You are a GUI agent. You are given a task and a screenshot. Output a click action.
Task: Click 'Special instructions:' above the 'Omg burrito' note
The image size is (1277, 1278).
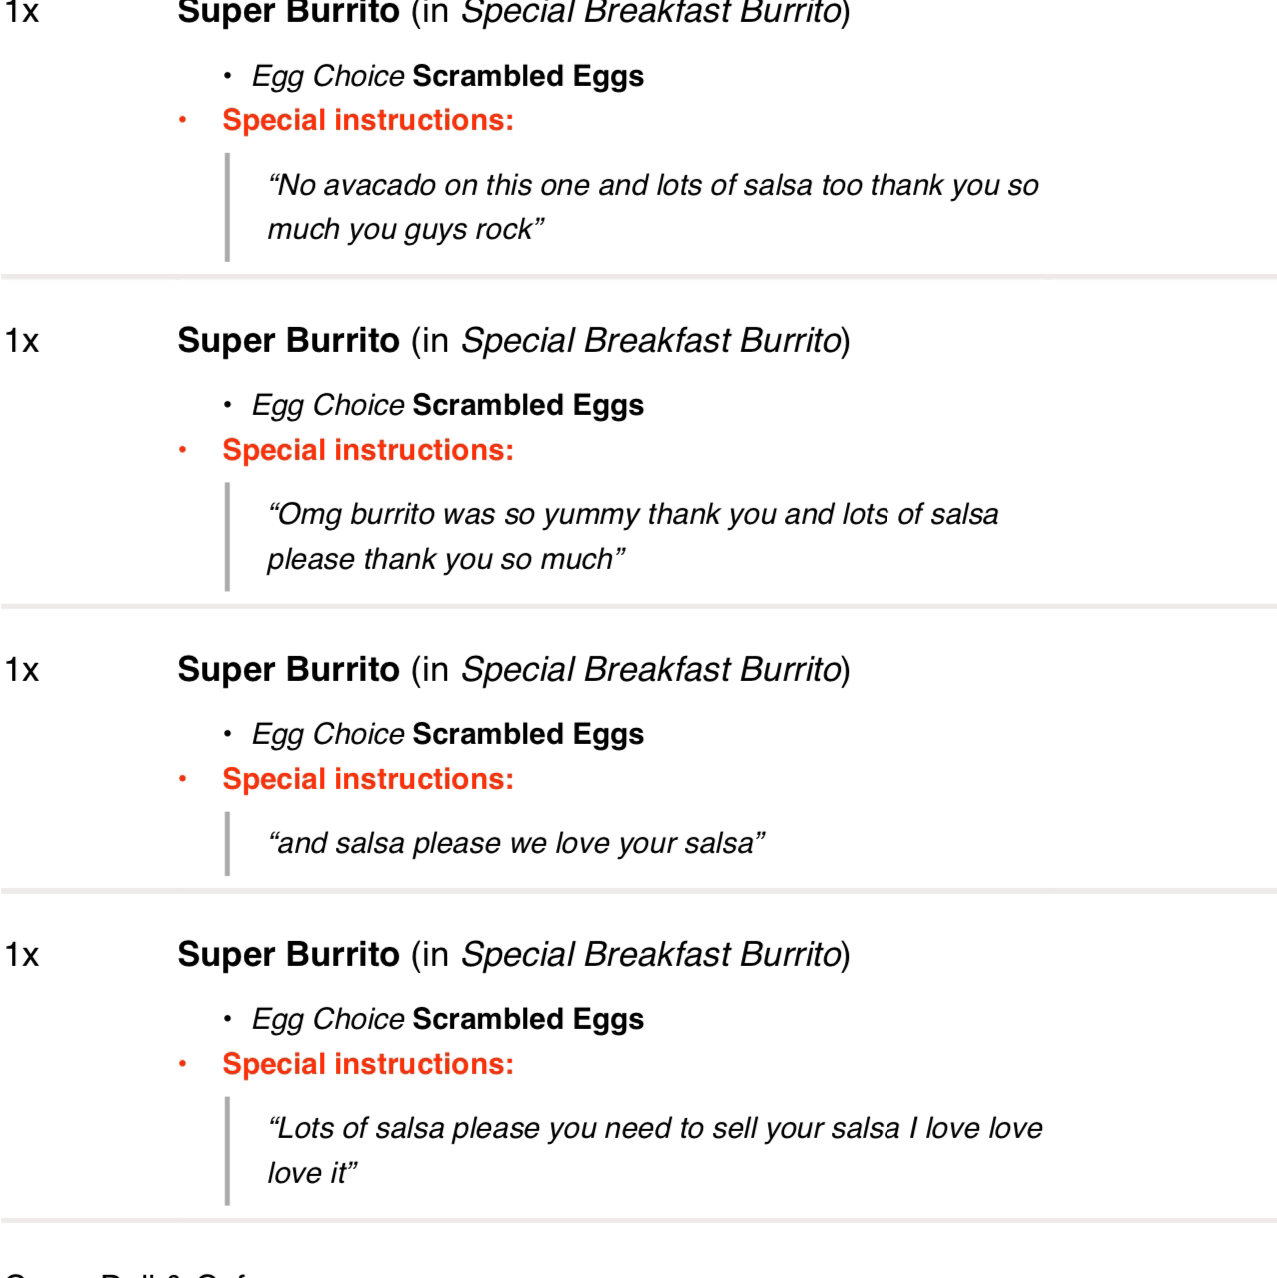(x=367, y=450)
